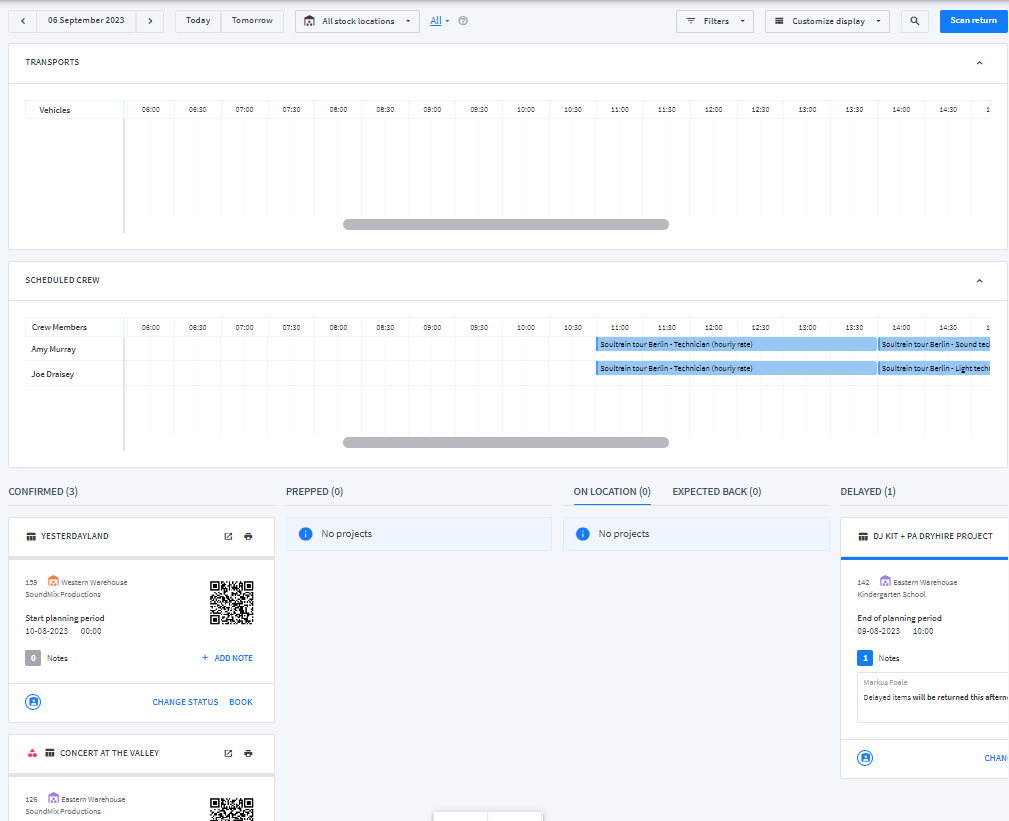The width and height of the screenshot is (1009, 821).
Task: Open the All filter dropdown link
Action: click(x=440, y=21)
